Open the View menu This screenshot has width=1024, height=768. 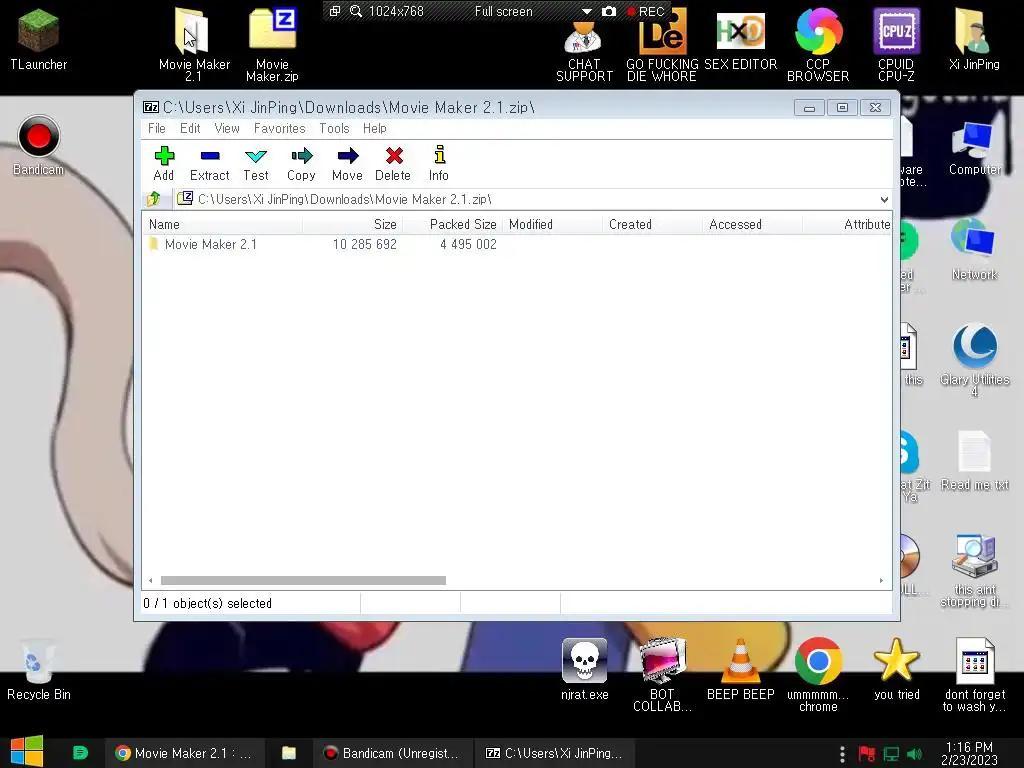click(x=227, y=128)
